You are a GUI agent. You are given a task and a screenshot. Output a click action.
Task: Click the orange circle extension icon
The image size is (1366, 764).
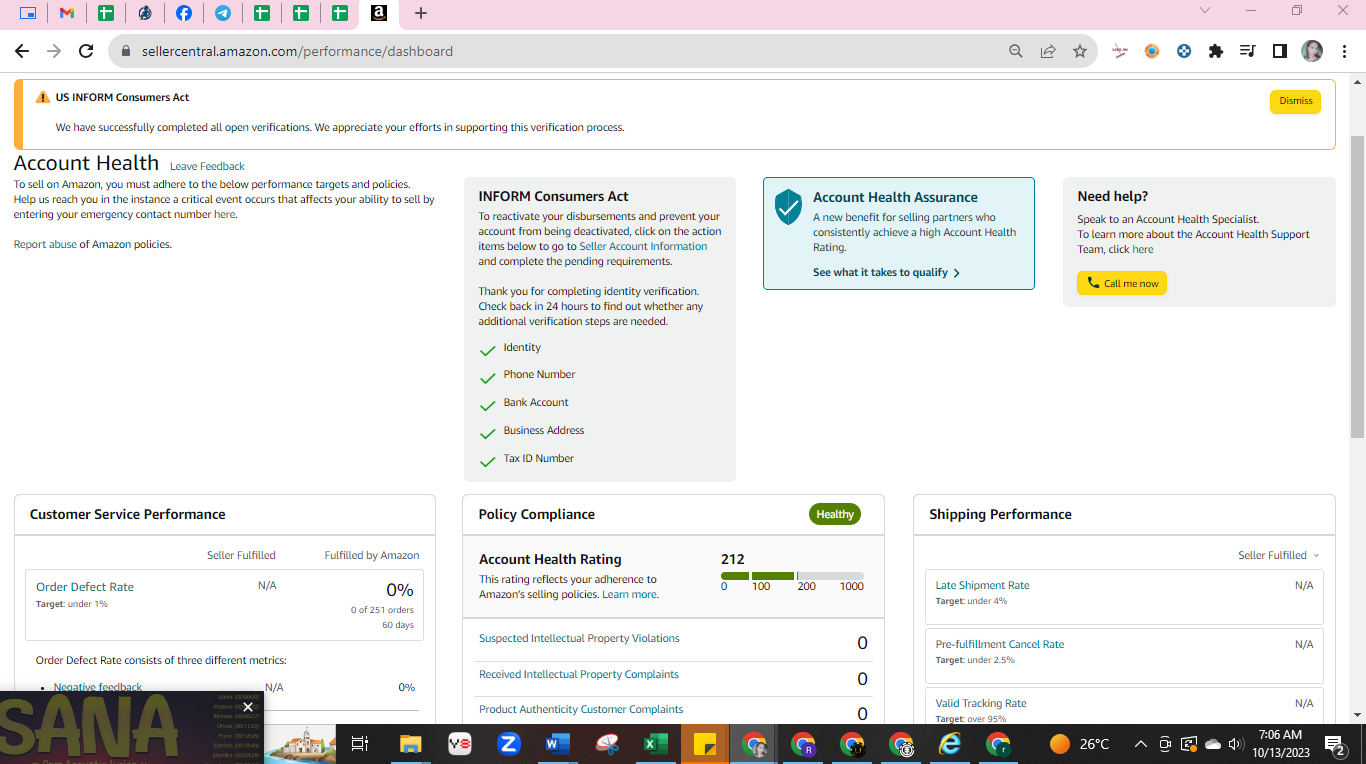coord(1152,51)
